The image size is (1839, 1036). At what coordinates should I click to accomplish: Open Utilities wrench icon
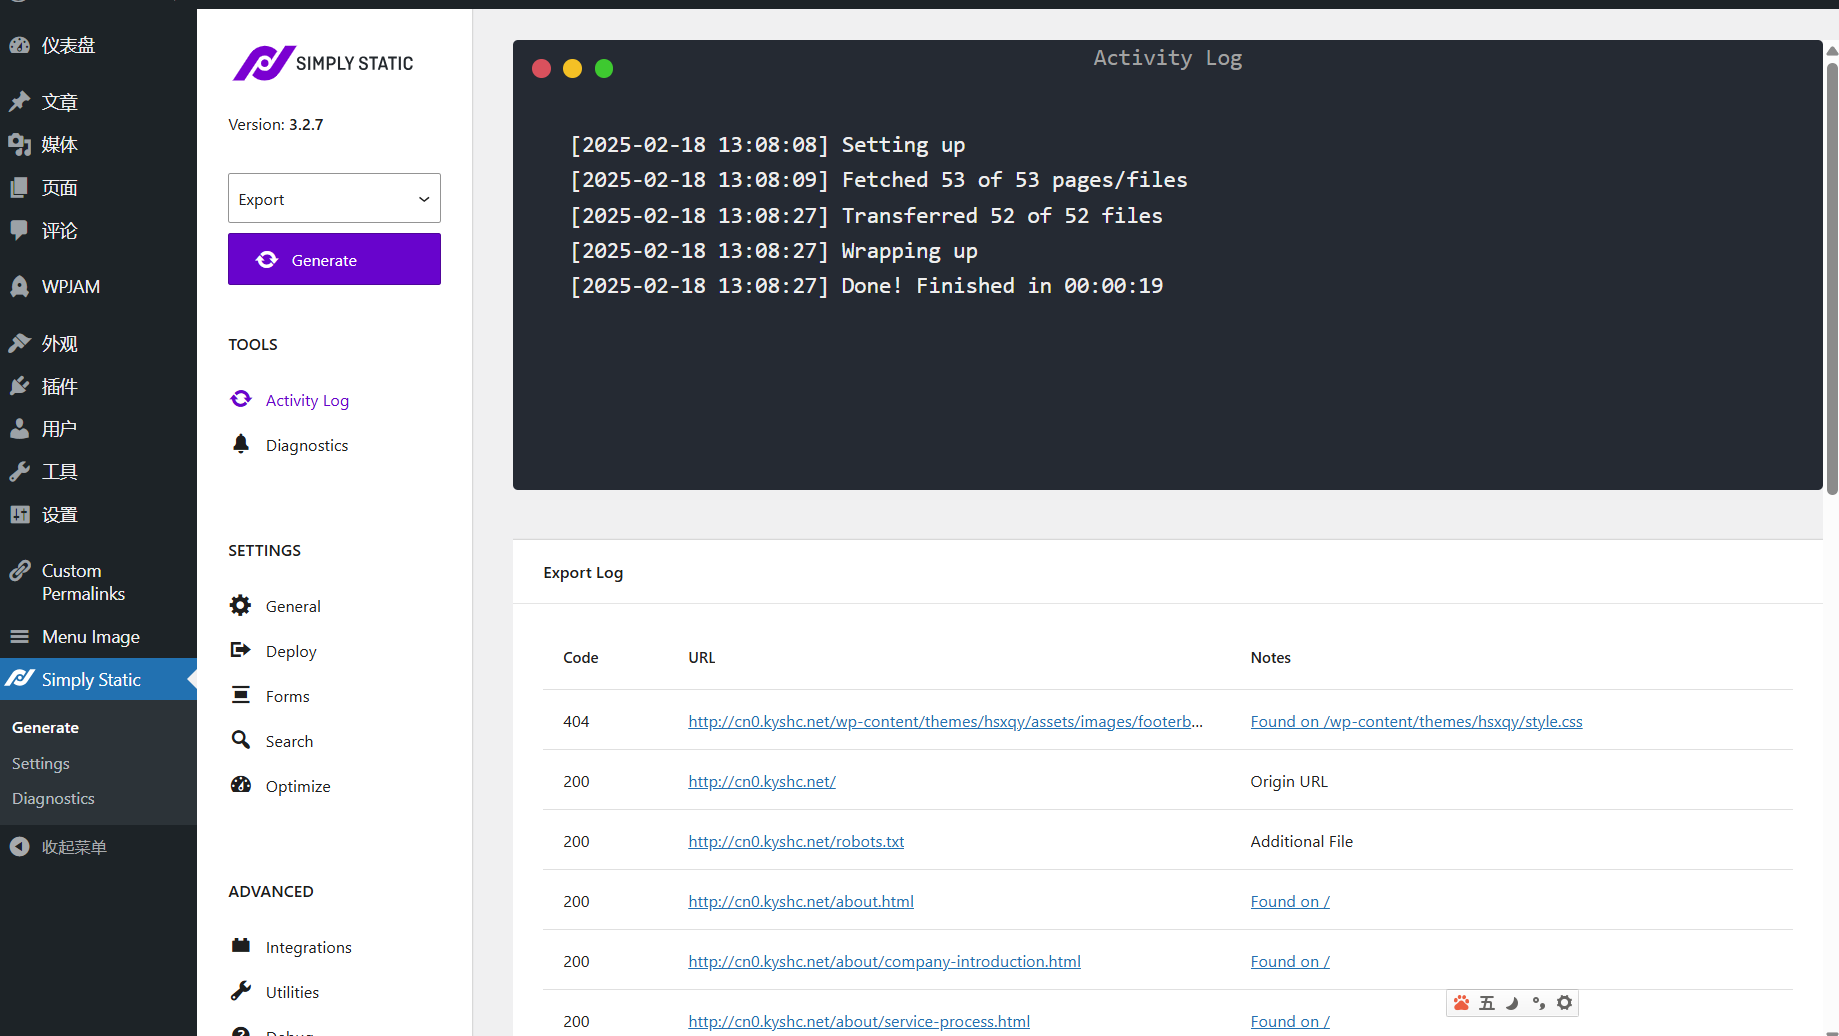coord(241,991)
